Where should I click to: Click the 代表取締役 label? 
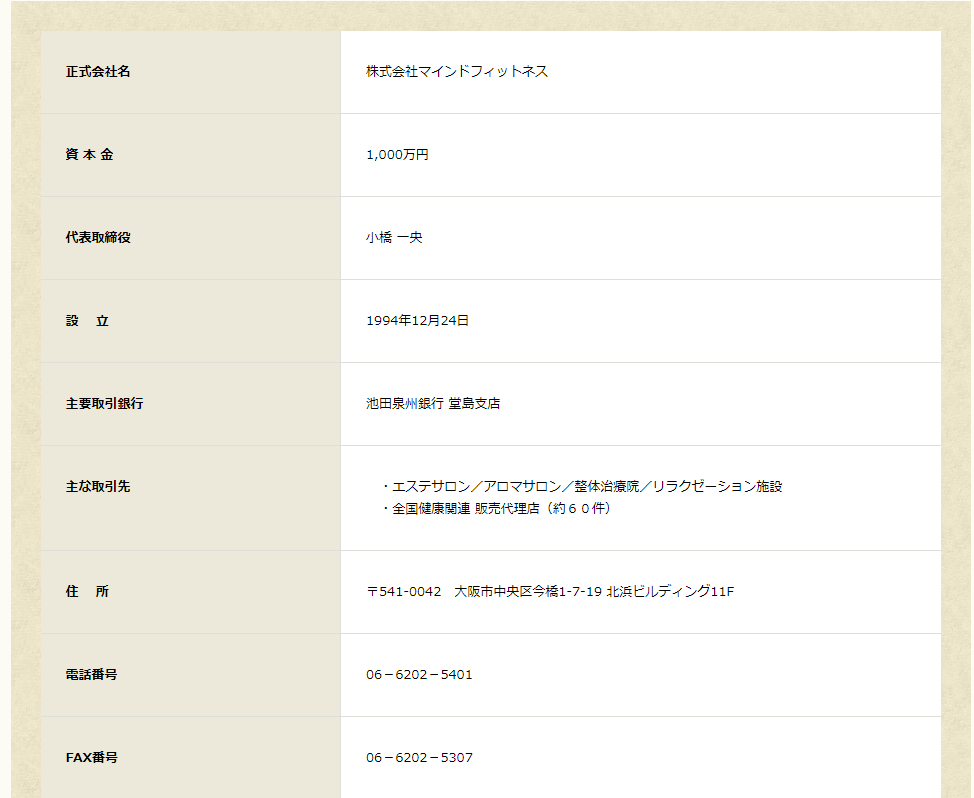tap(98, 238)
